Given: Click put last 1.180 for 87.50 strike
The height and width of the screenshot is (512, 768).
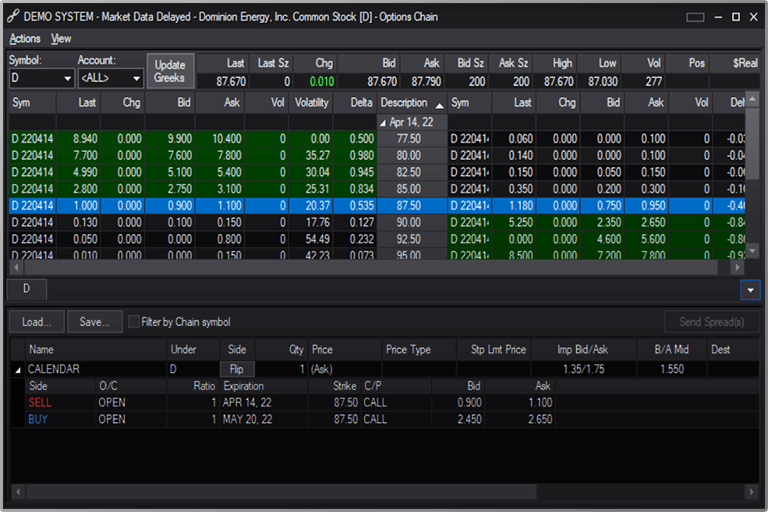Looking at the screenshot, I should (x=514, y=206).
